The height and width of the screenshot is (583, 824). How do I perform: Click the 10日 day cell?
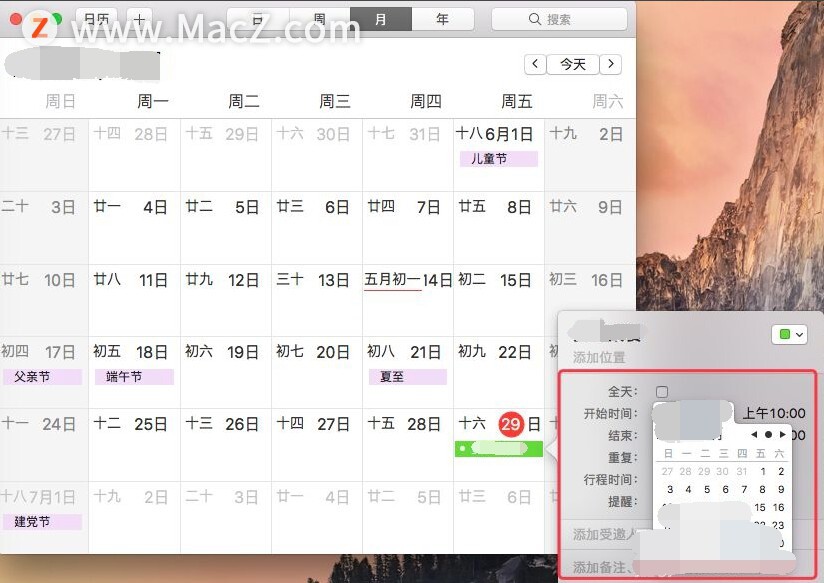pos(44,300)
